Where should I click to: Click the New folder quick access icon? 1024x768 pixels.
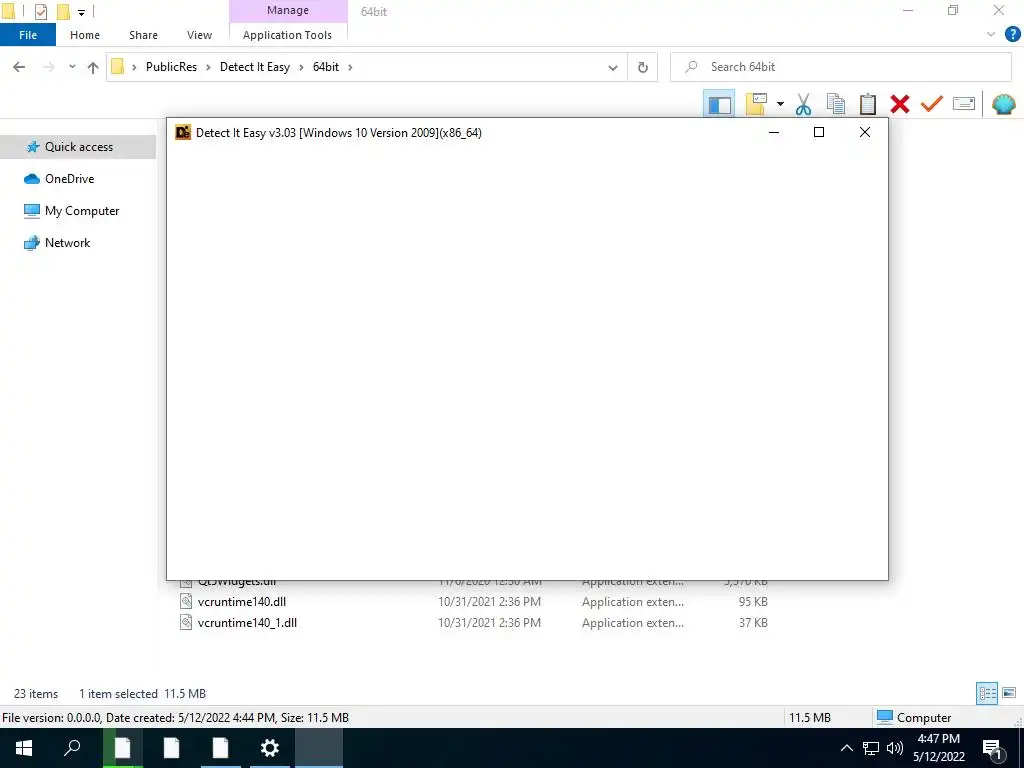63,11
